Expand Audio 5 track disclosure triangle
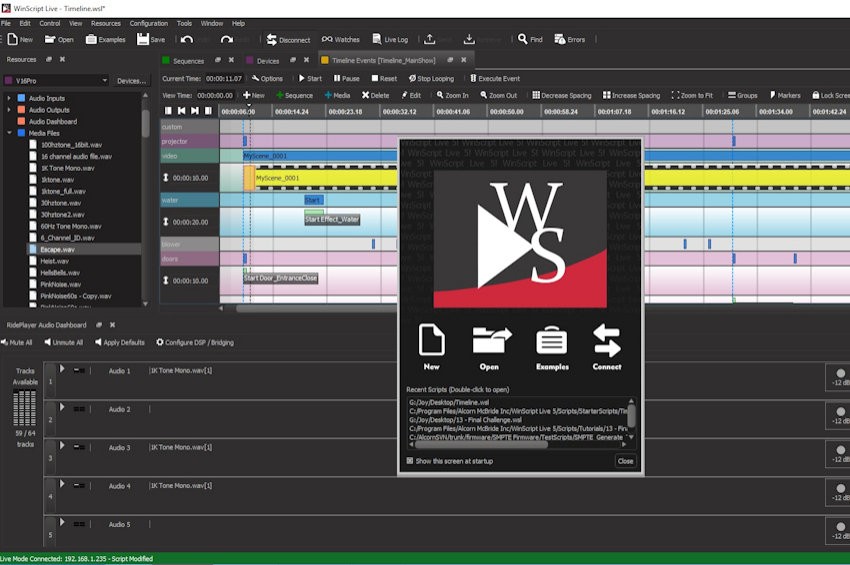The image size is (850, 565). [x=62, y=523]
